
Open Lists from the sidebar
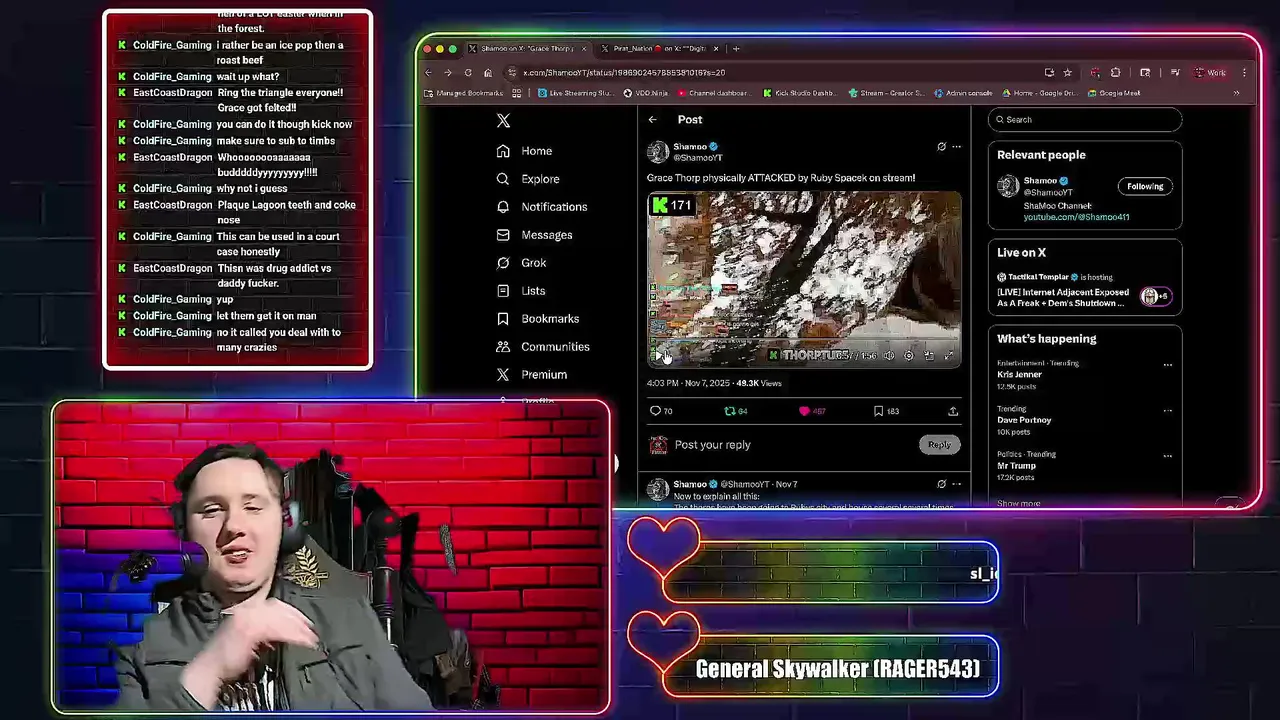[x=520, y=291]
